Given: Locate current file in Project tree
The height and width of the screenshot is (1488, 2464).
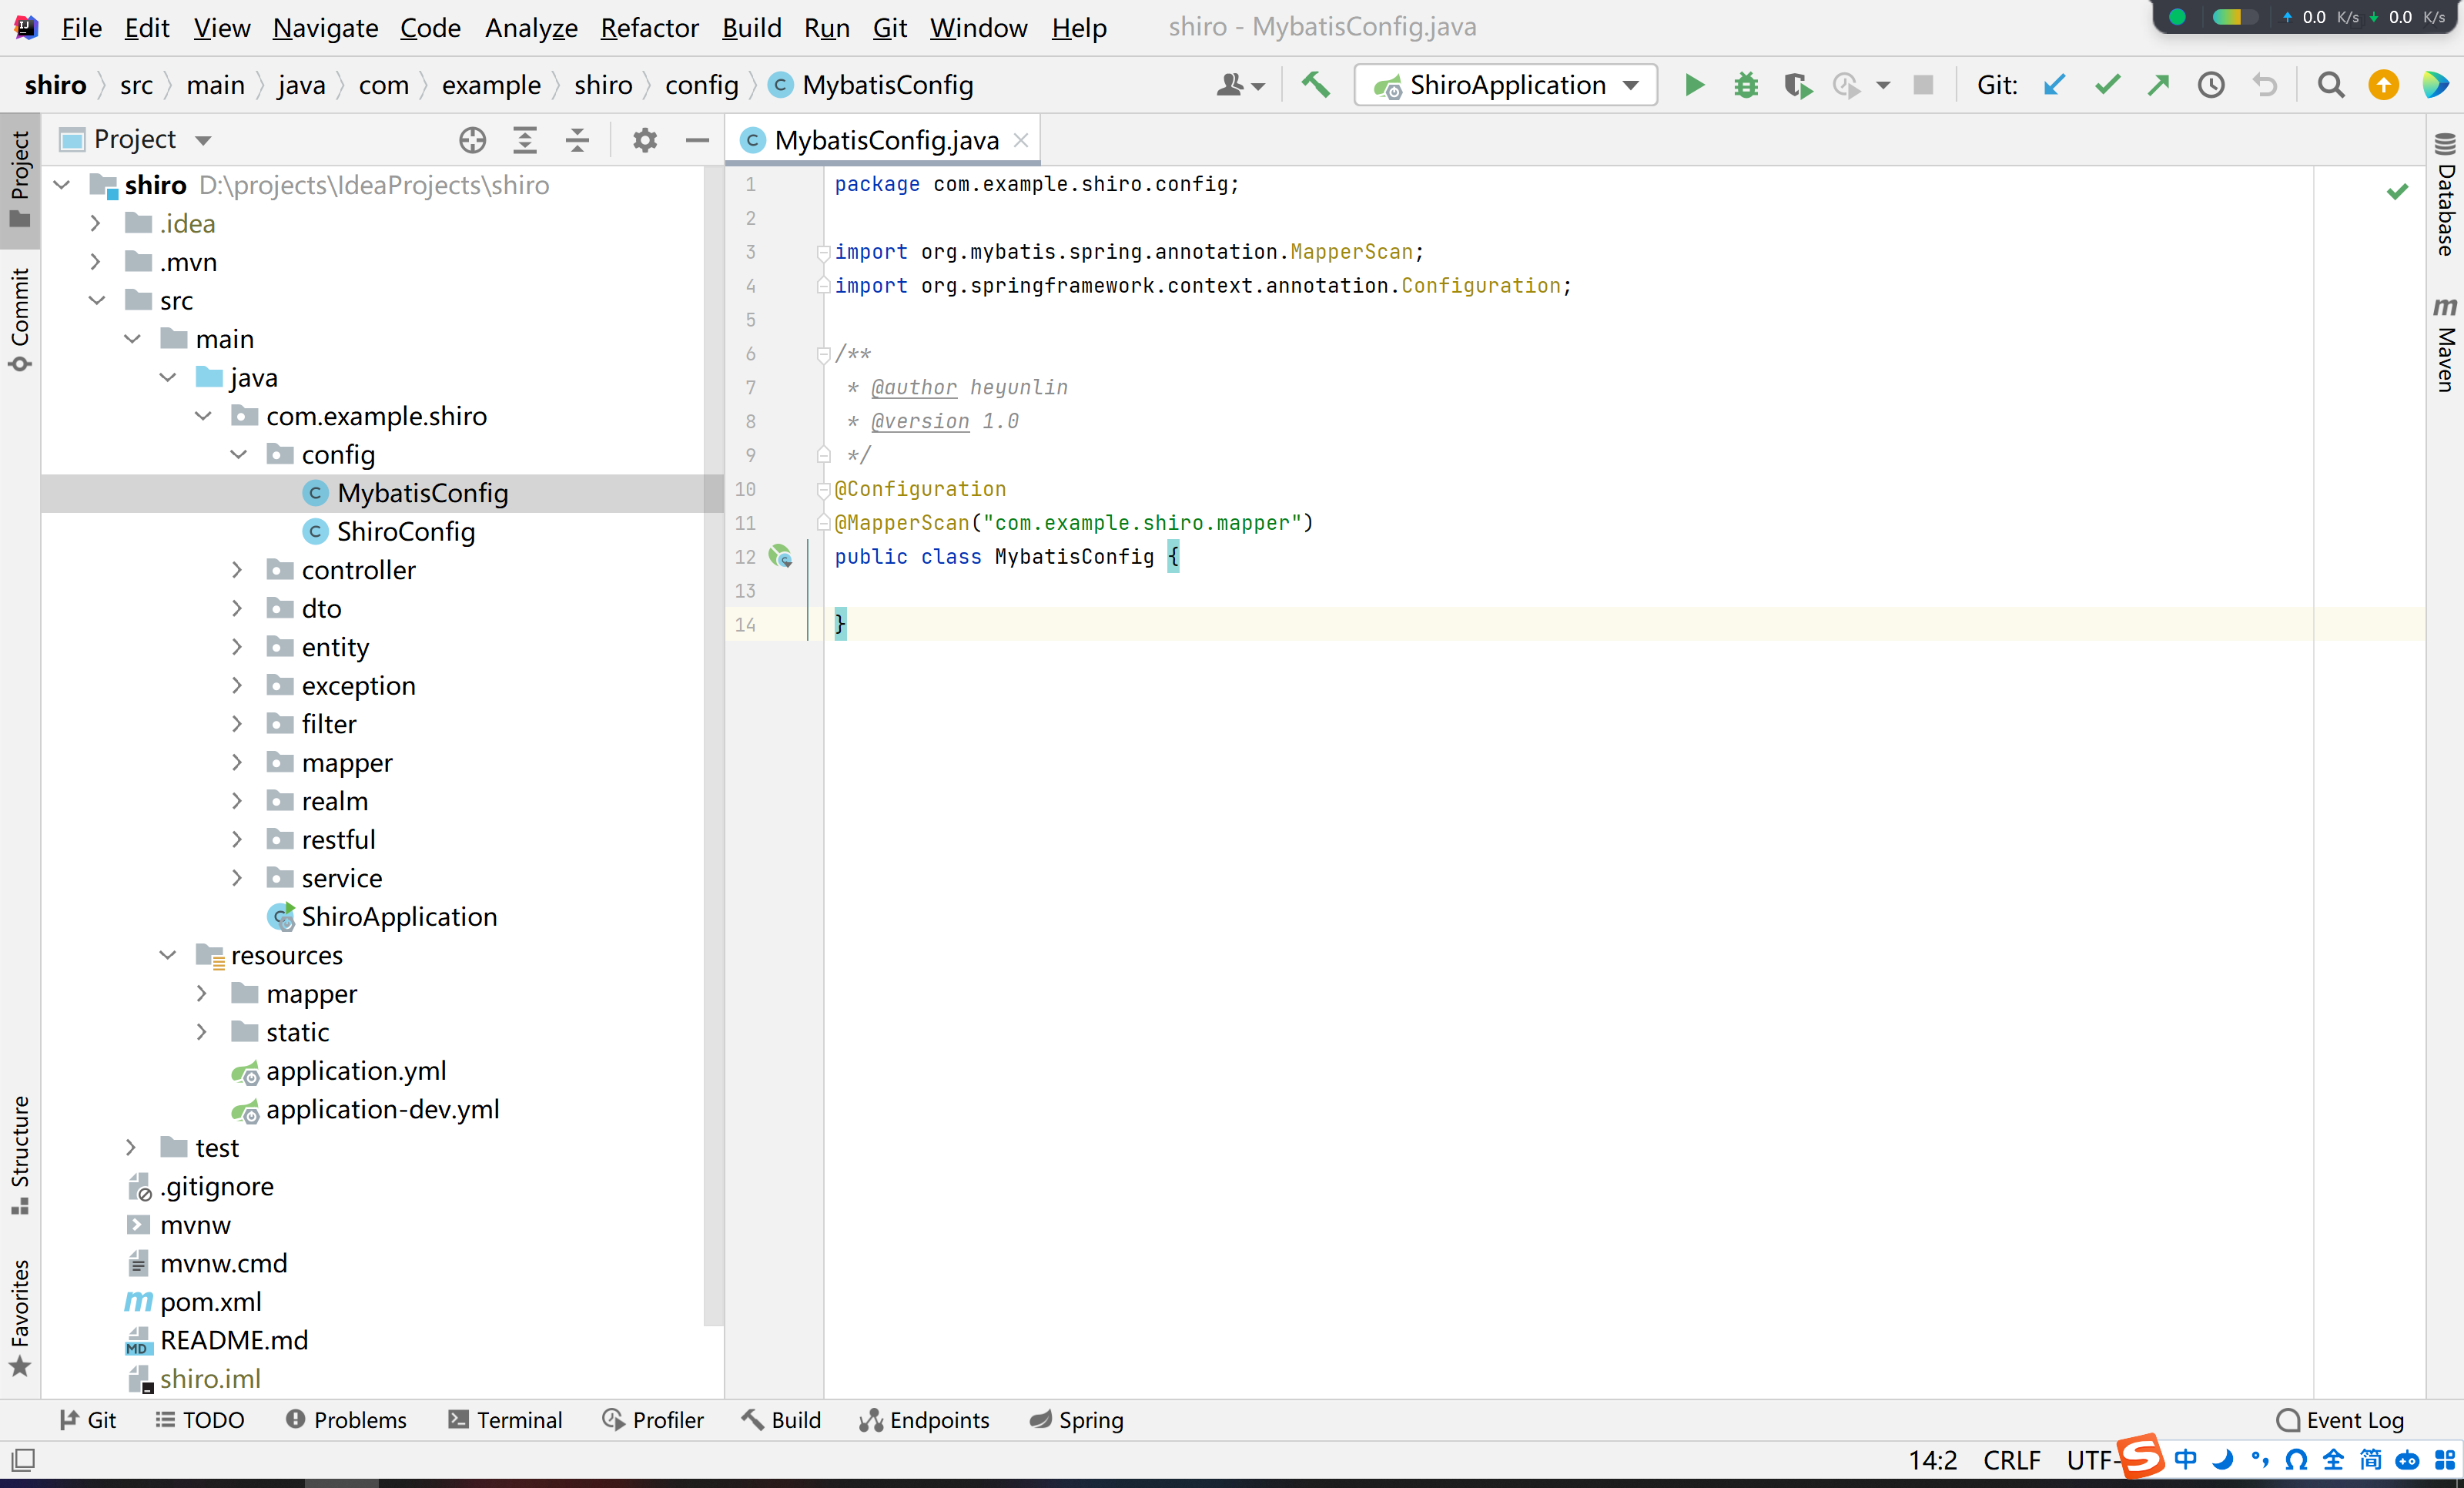Looking at the screenshot, I should coord(472,140).
